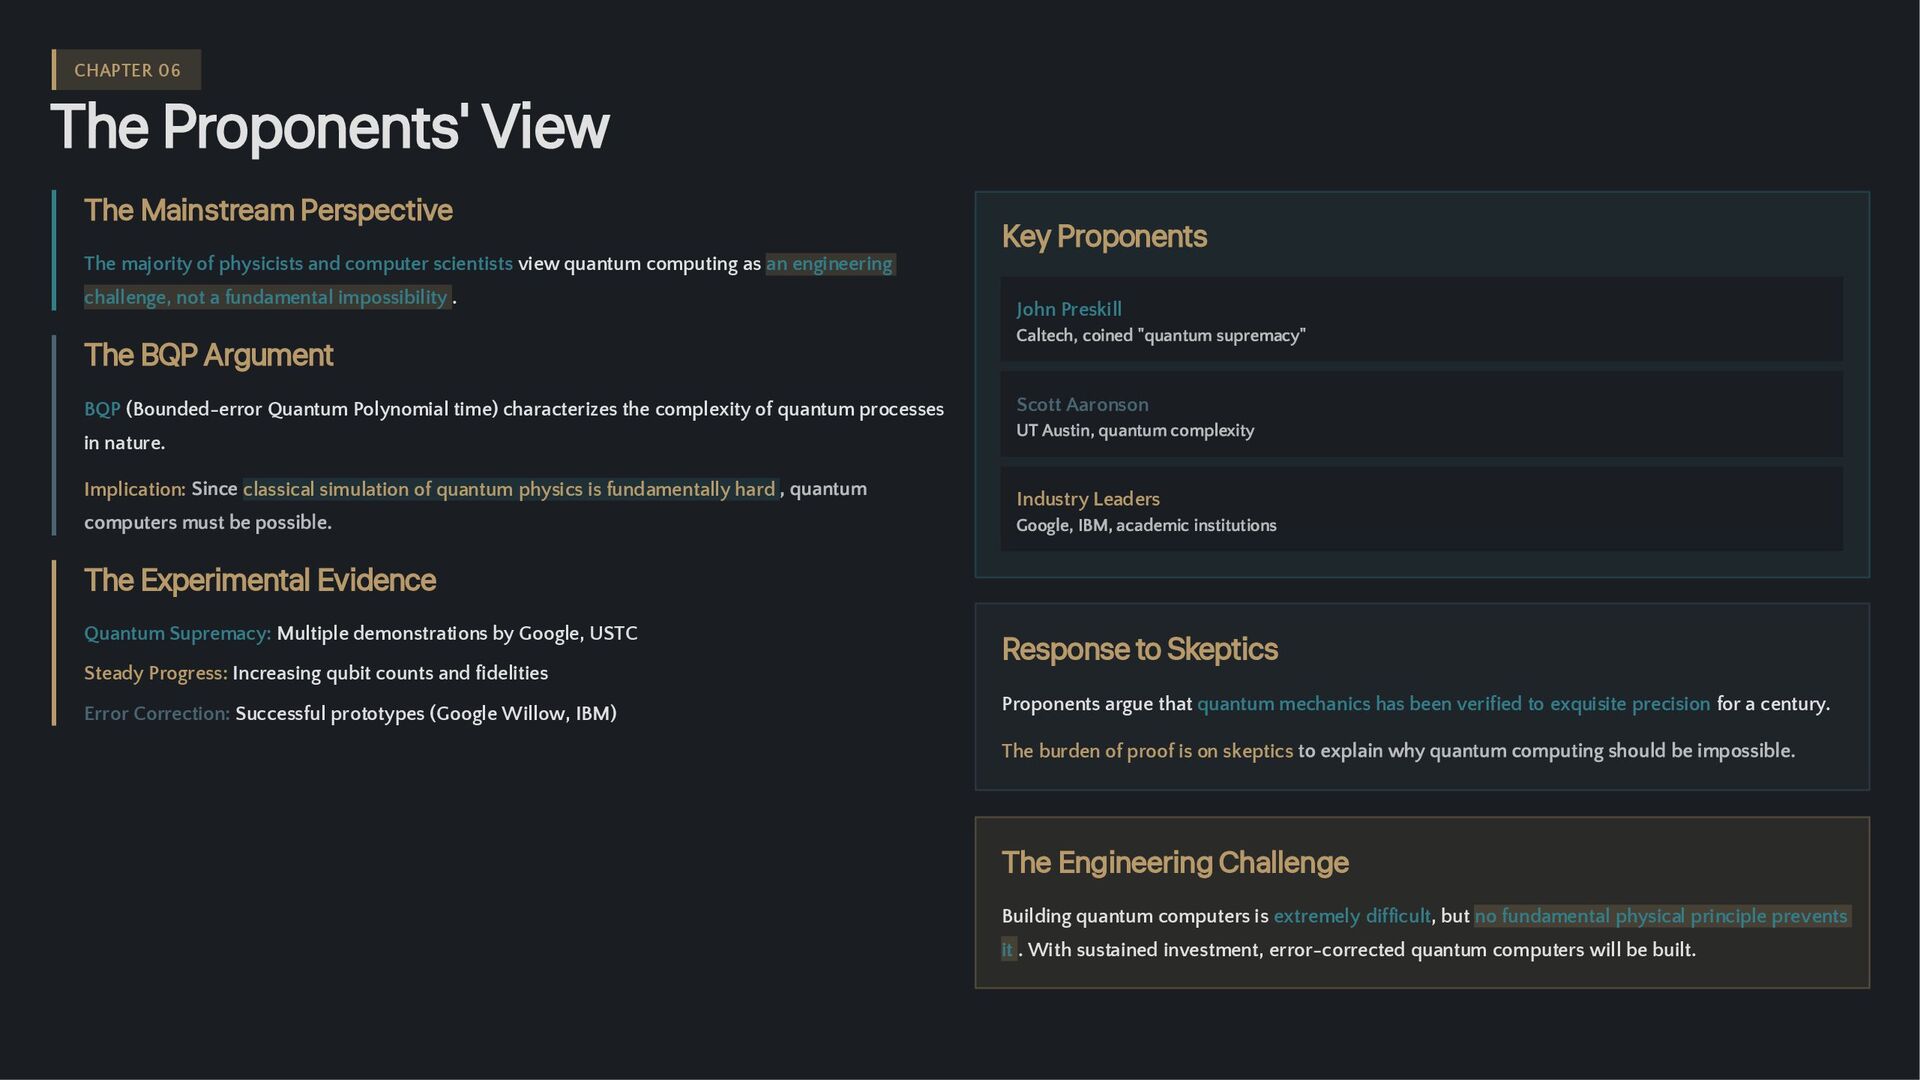
Task: Click the "extremely difficult" phrase
Action: coord(1351,916)
